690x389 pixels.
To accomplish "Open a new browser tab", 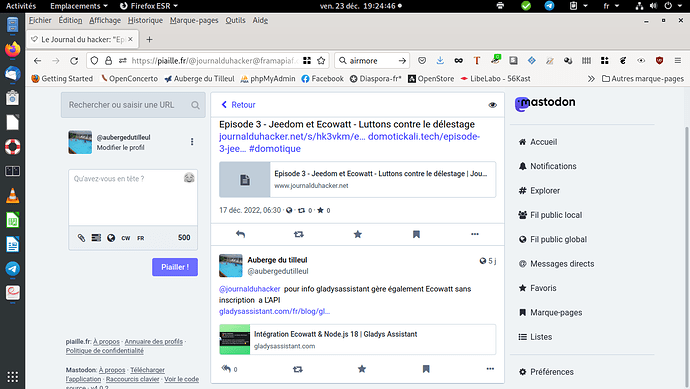I will 149,39.
